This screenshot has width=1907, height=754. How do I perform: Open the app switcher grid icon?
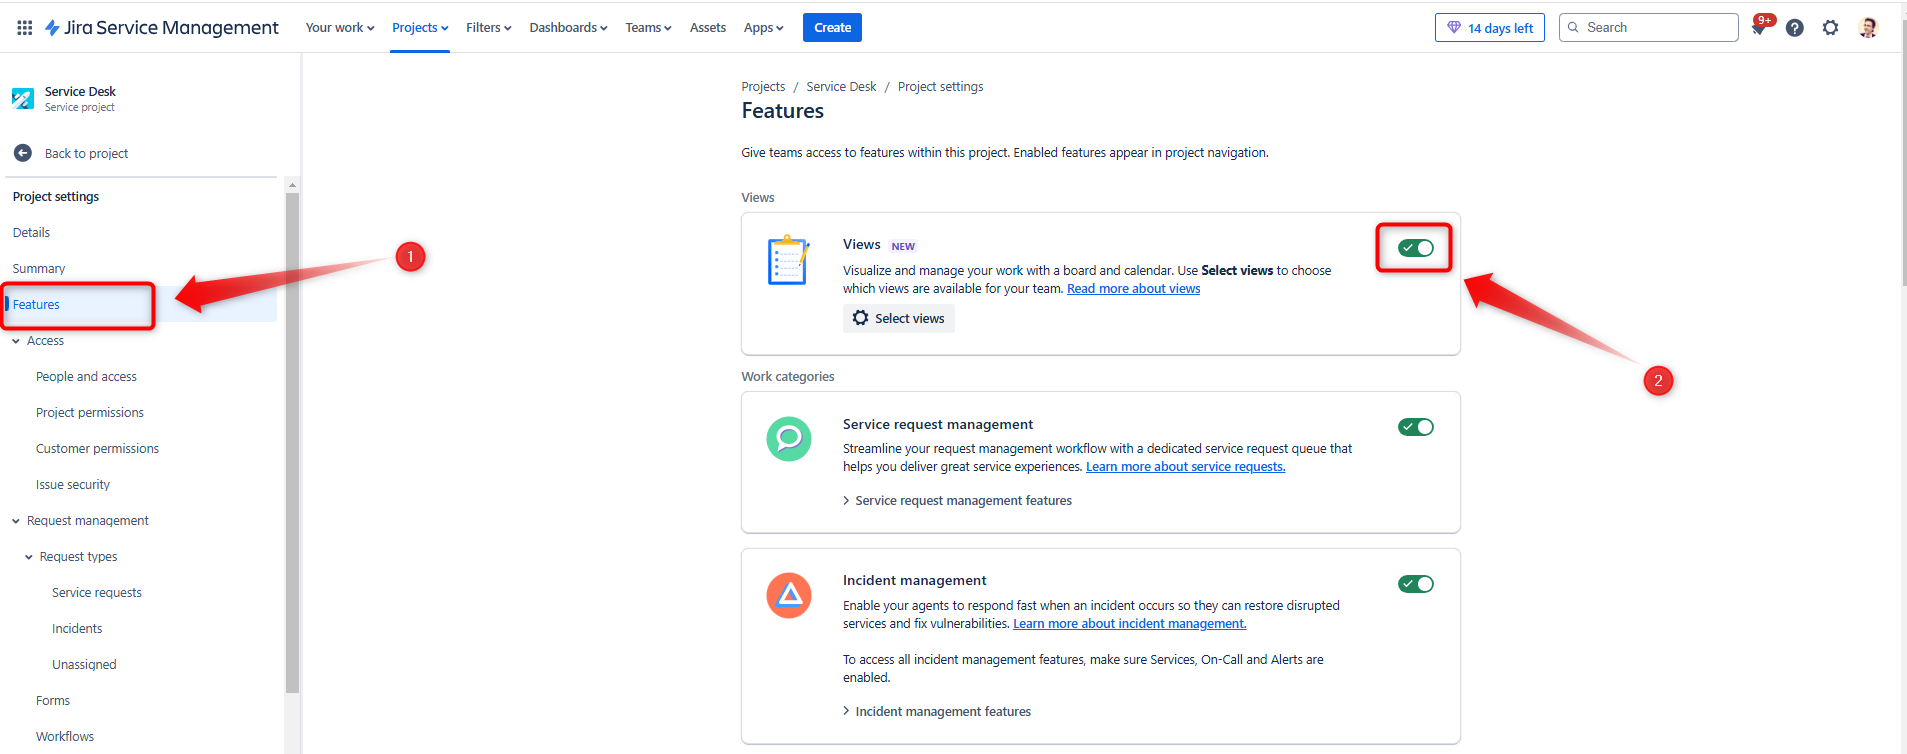pyautogui.click(x=24, y=28)
